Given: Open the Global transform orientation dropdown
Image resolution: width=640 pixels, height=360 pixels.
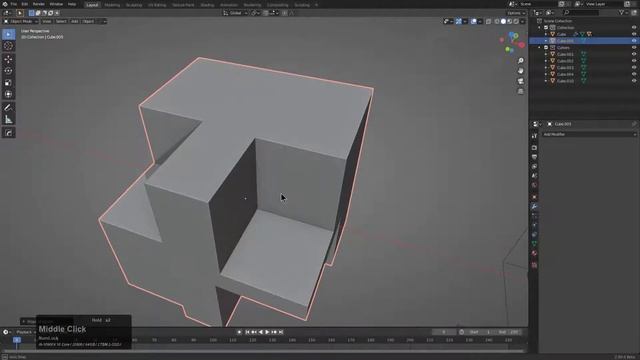Looking at the screenshot, I should pyautogui.click(x=236, y=13).
